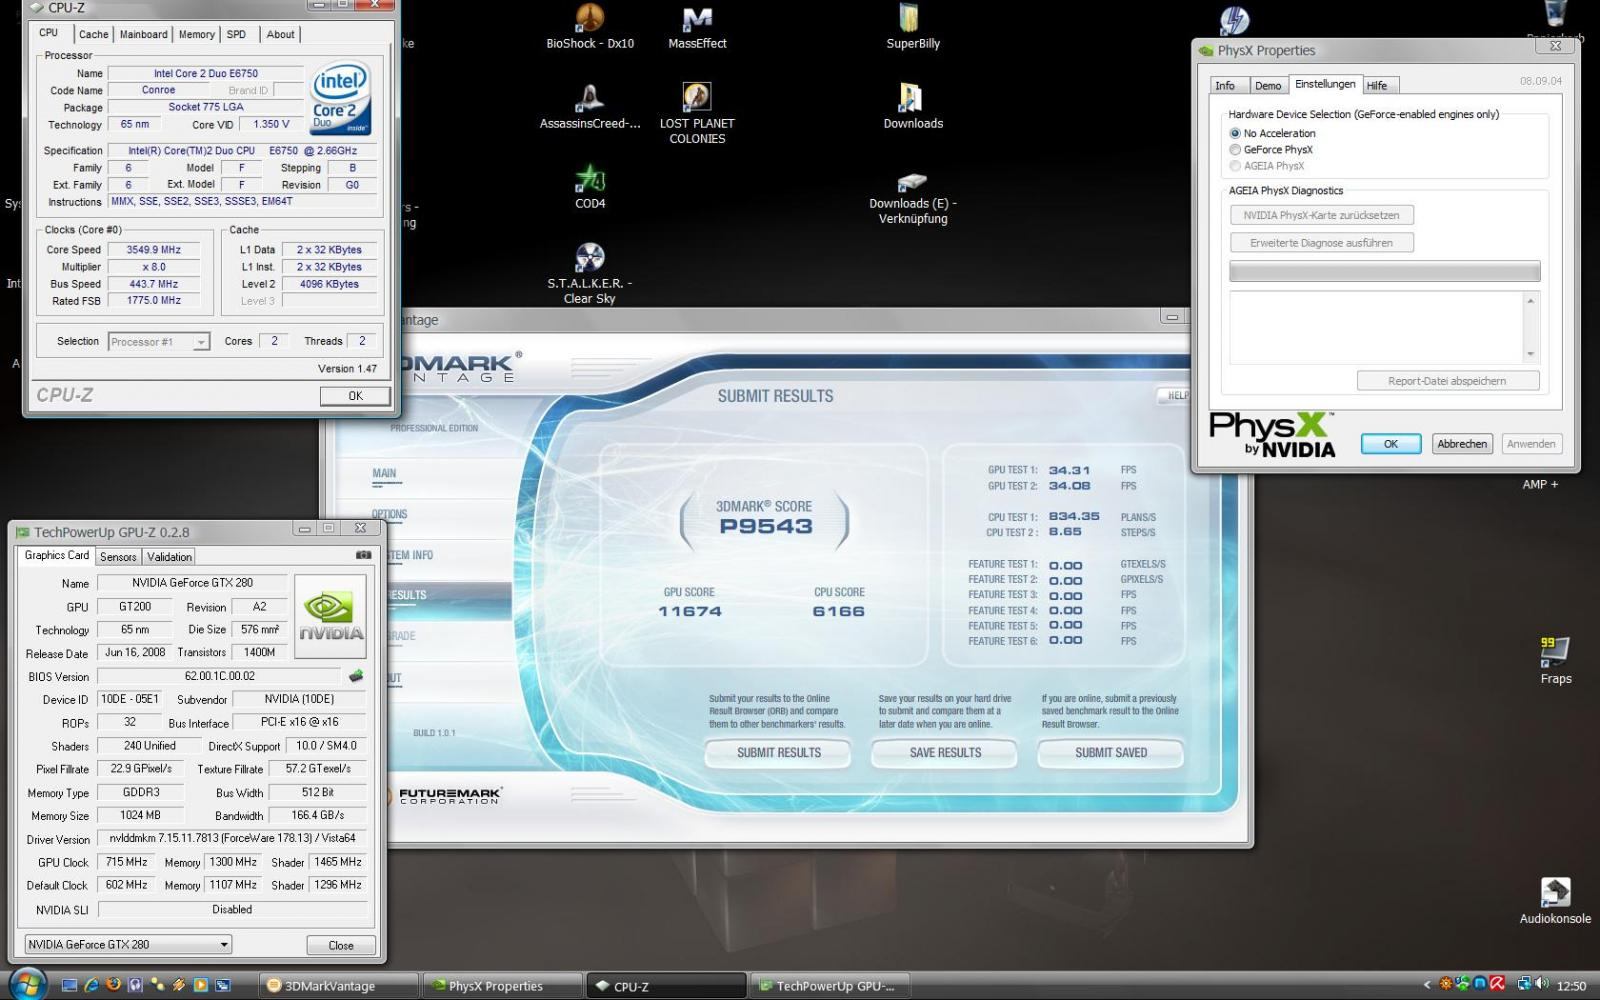Open the BioShock - Dx10 desktop icon

(590, 27)
